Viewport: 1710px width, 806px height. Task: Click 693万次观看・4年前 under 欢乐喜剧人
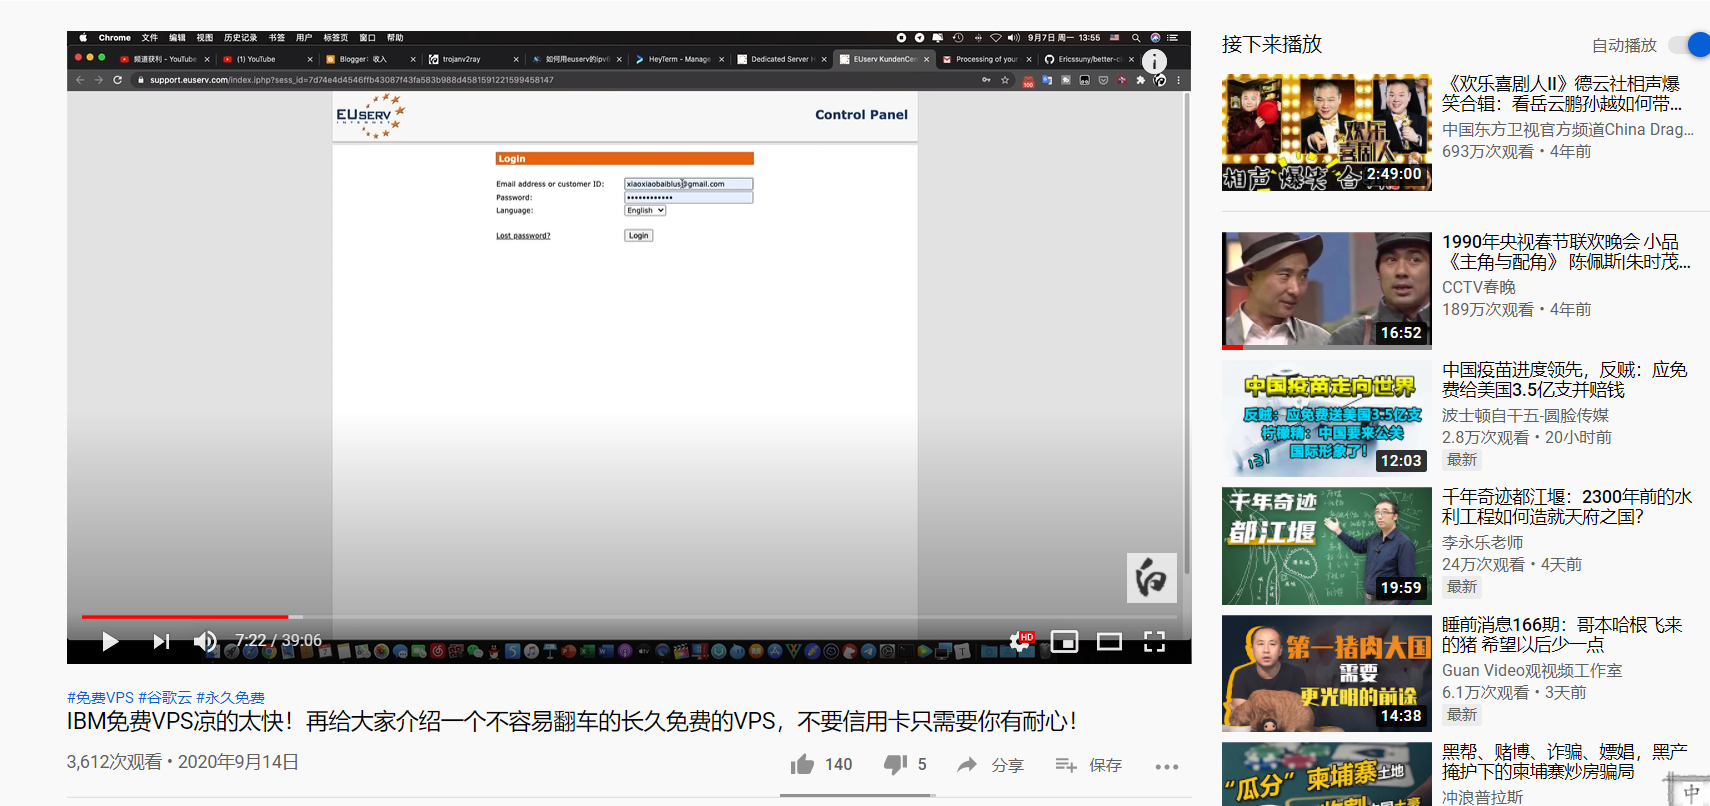click(x=1517, y=151)
